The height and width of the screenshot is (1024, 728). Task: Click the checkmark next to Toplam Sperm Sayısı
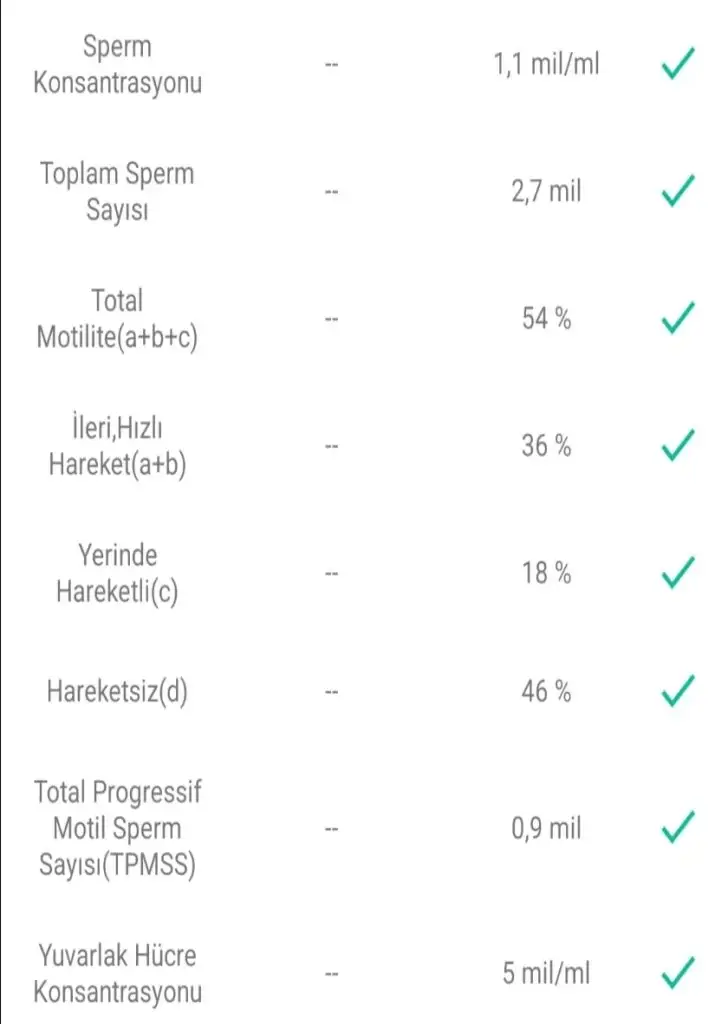pyautogui.click(x=678, y=191)
